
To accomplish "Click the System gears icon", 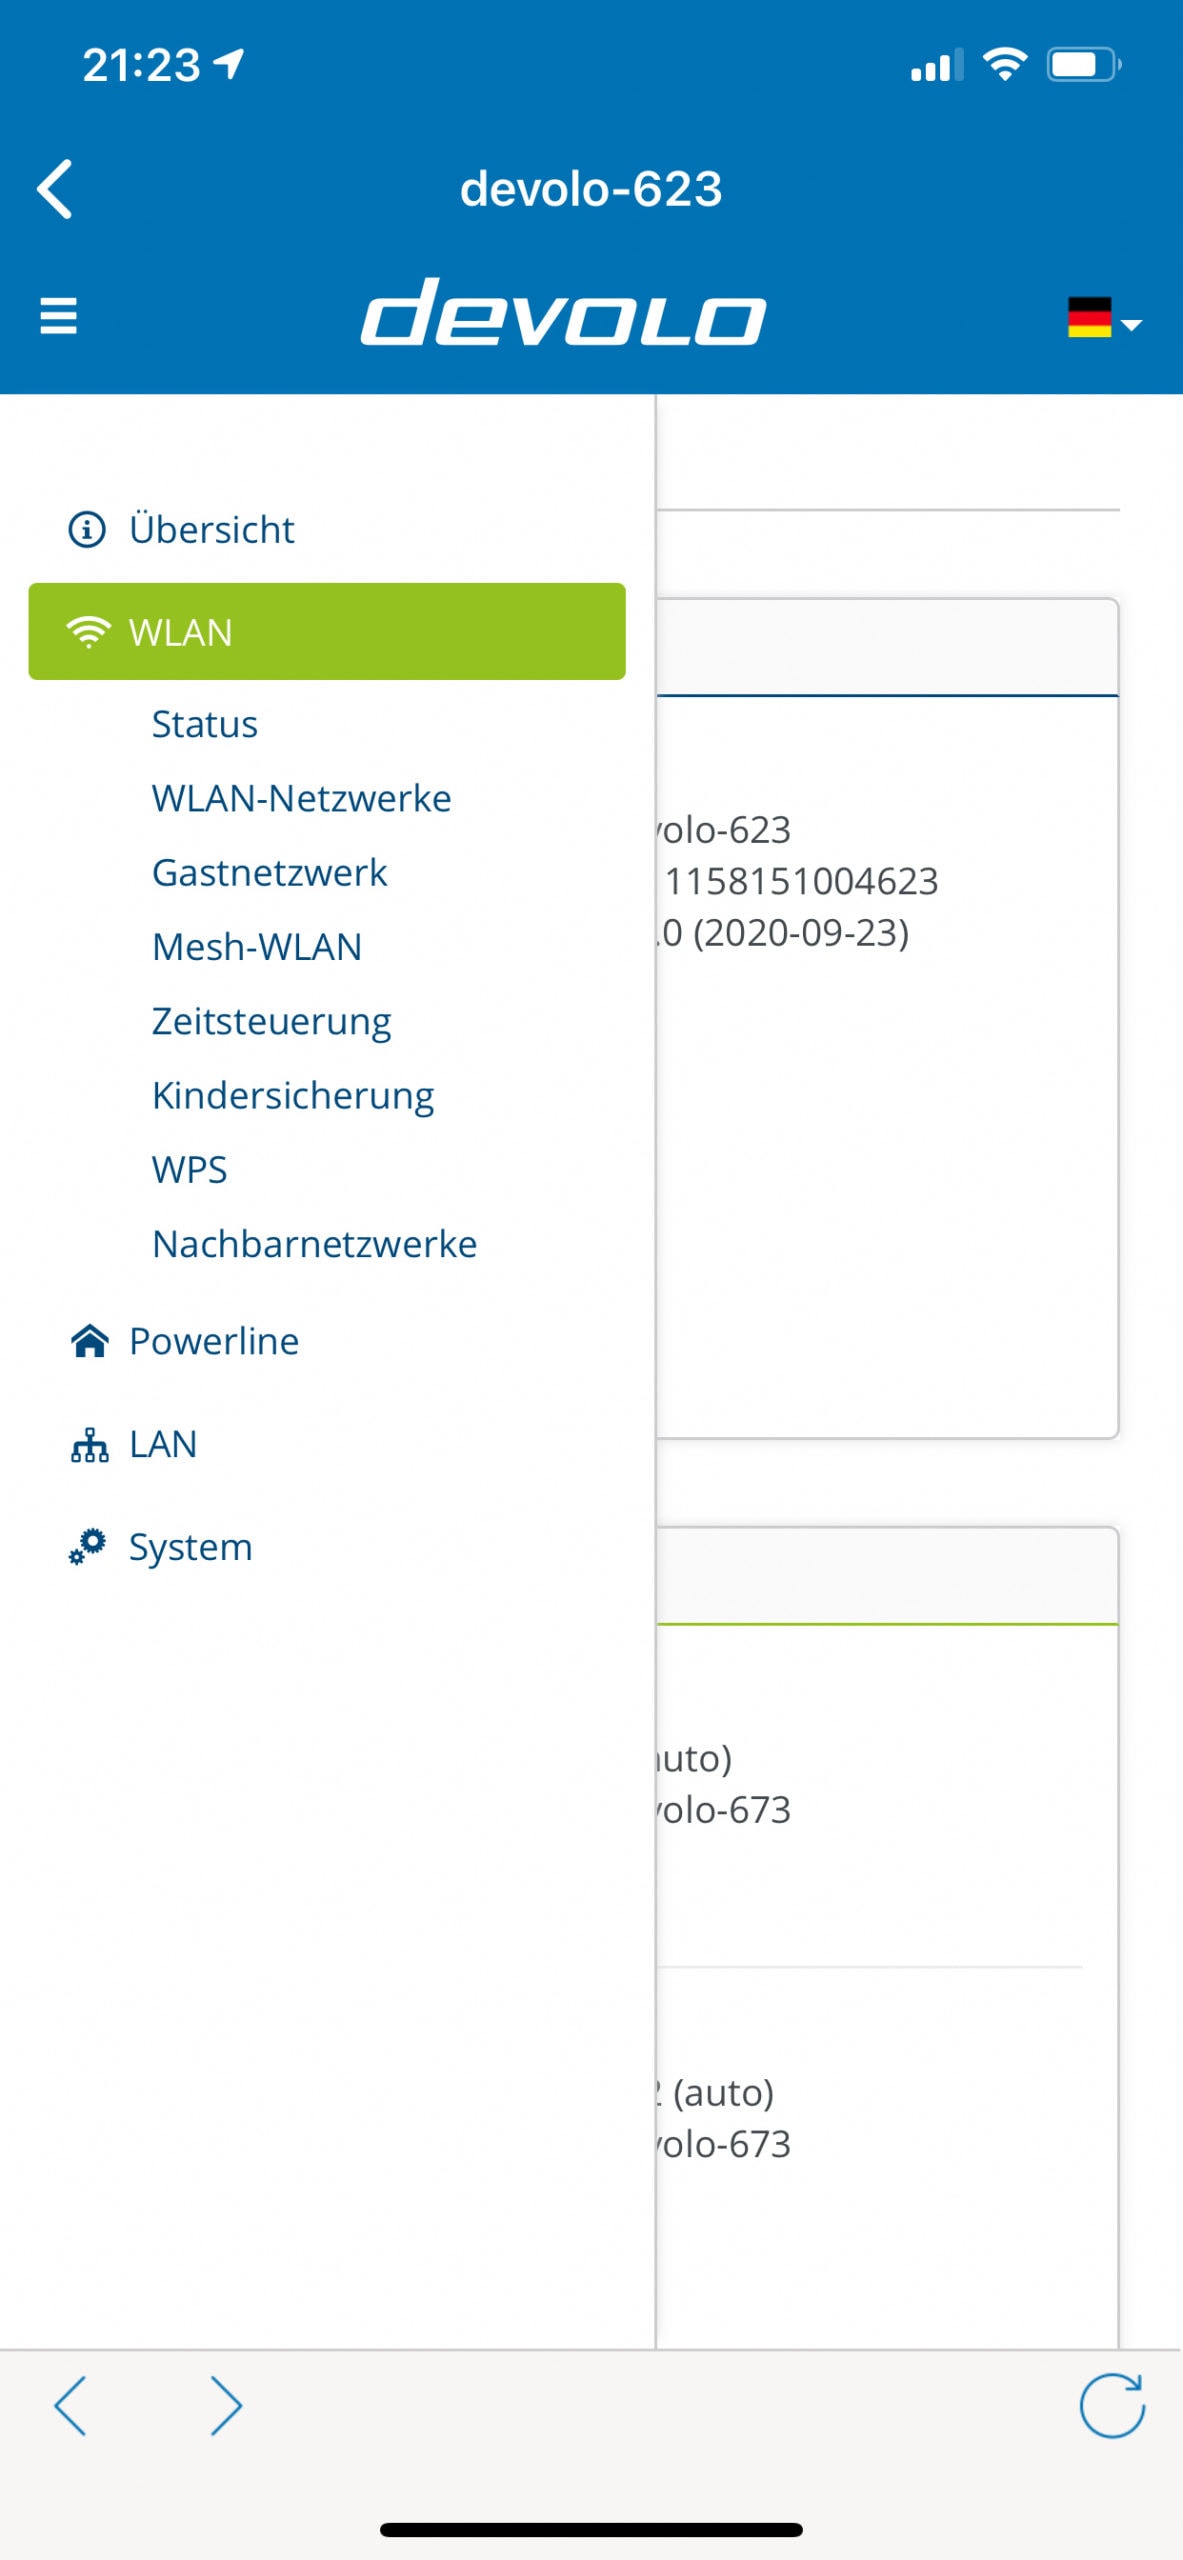I will point(88,1546).
